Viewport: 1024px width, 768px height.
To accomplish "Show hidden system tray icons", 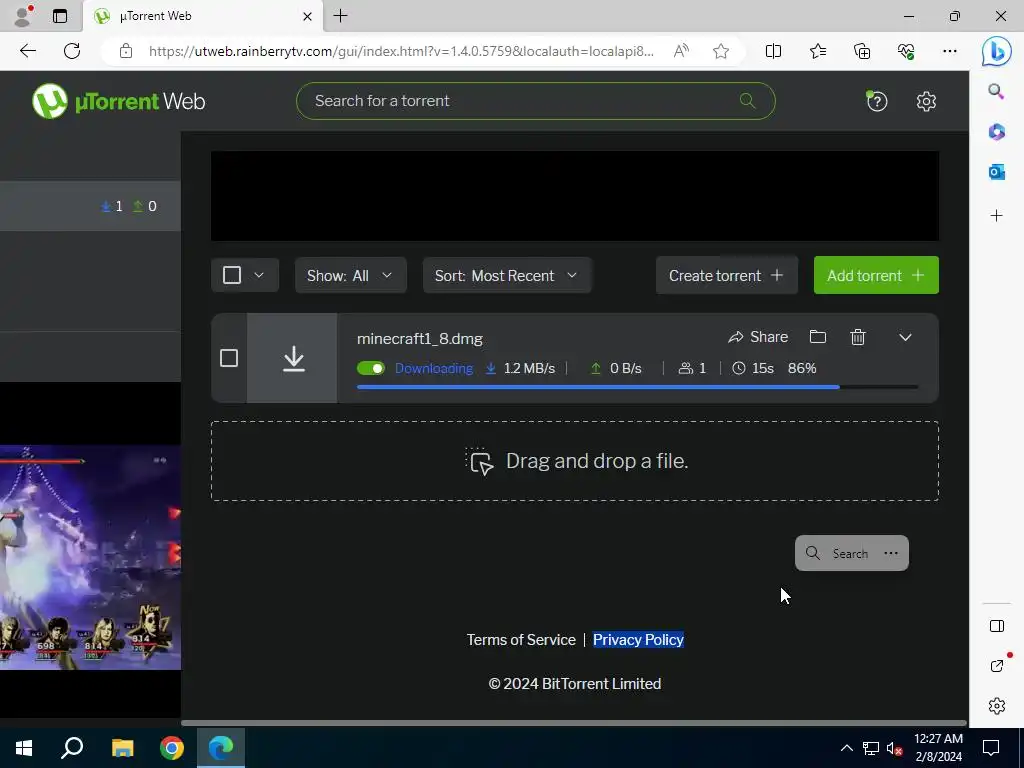I will (x=846, y=748).
